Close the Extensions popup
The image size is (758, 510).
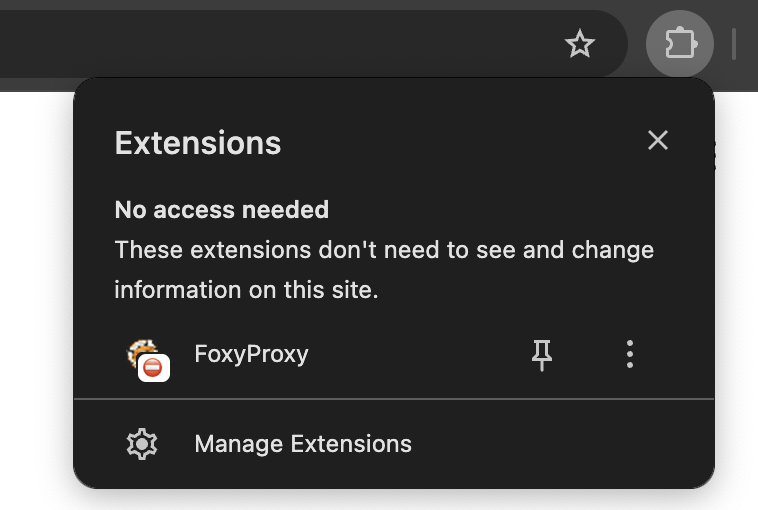[x=657, y=141]
